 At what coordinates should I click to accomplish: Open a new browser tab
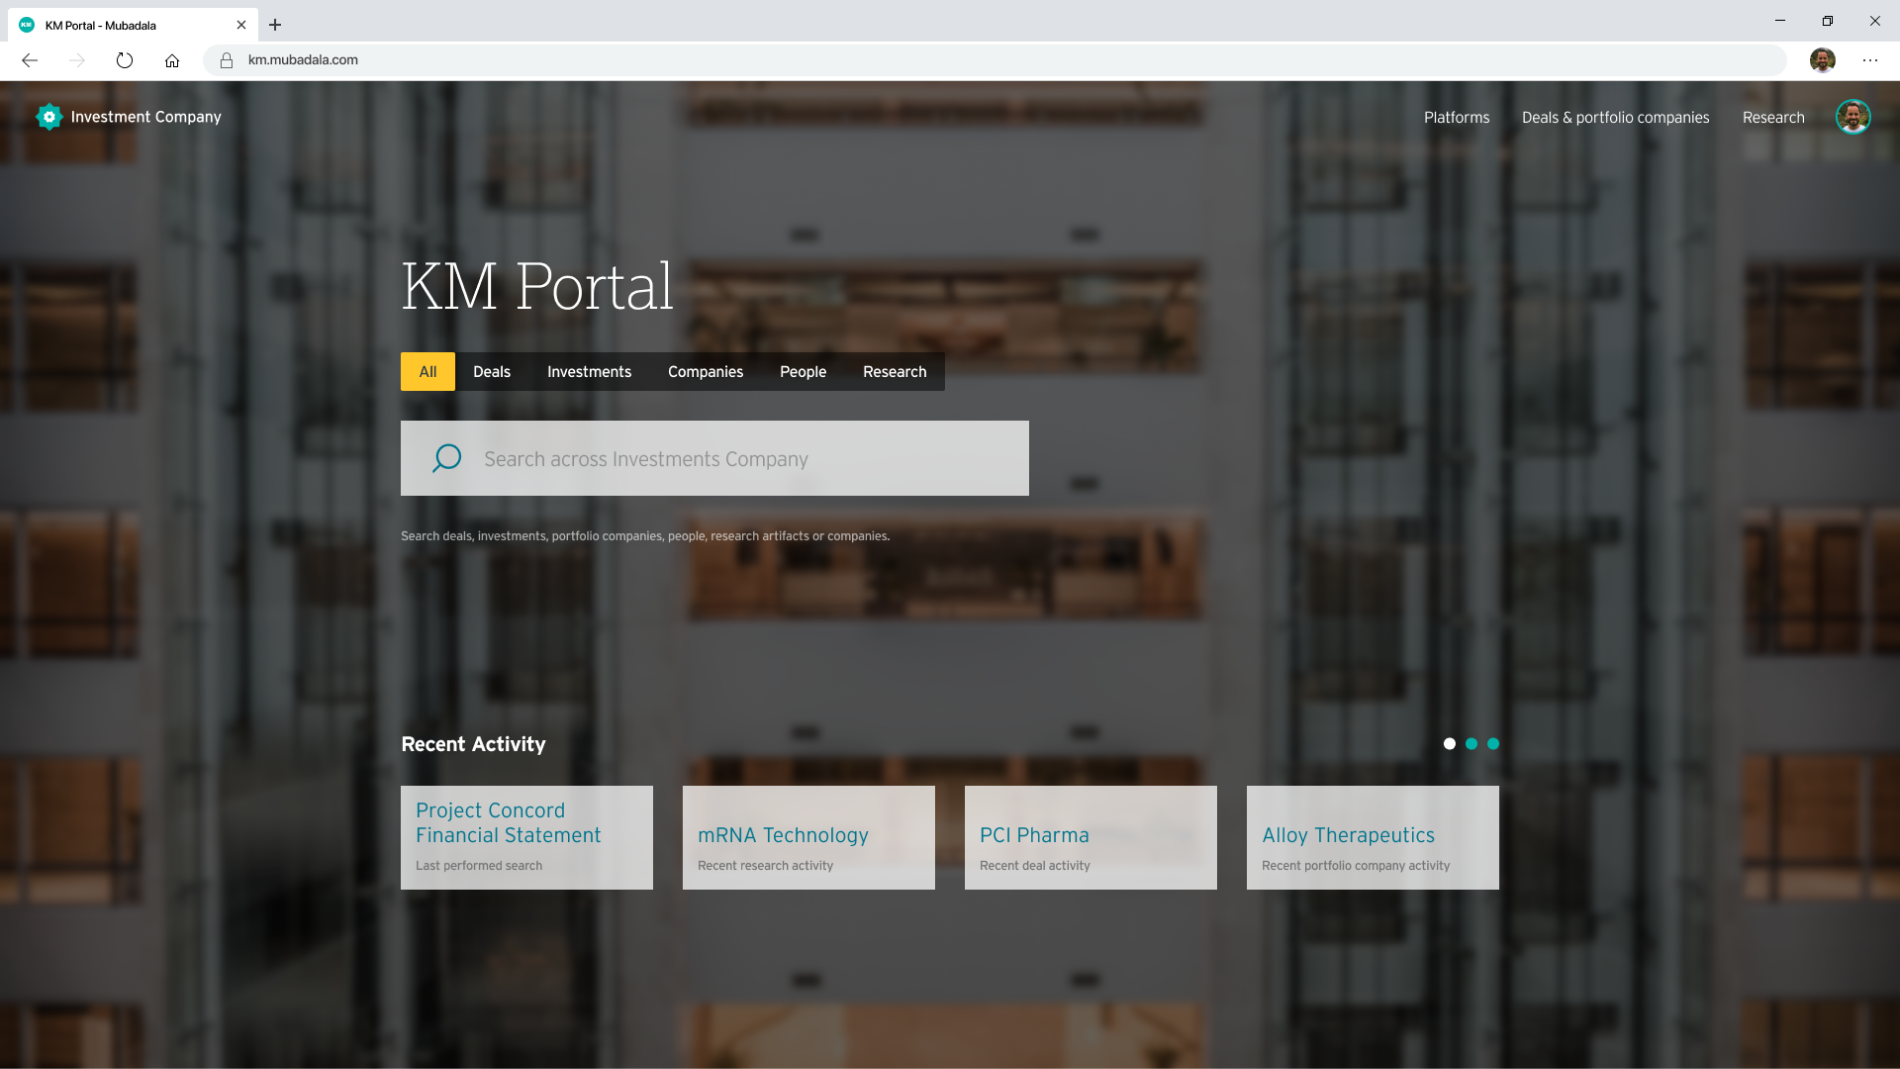point(275,25)
